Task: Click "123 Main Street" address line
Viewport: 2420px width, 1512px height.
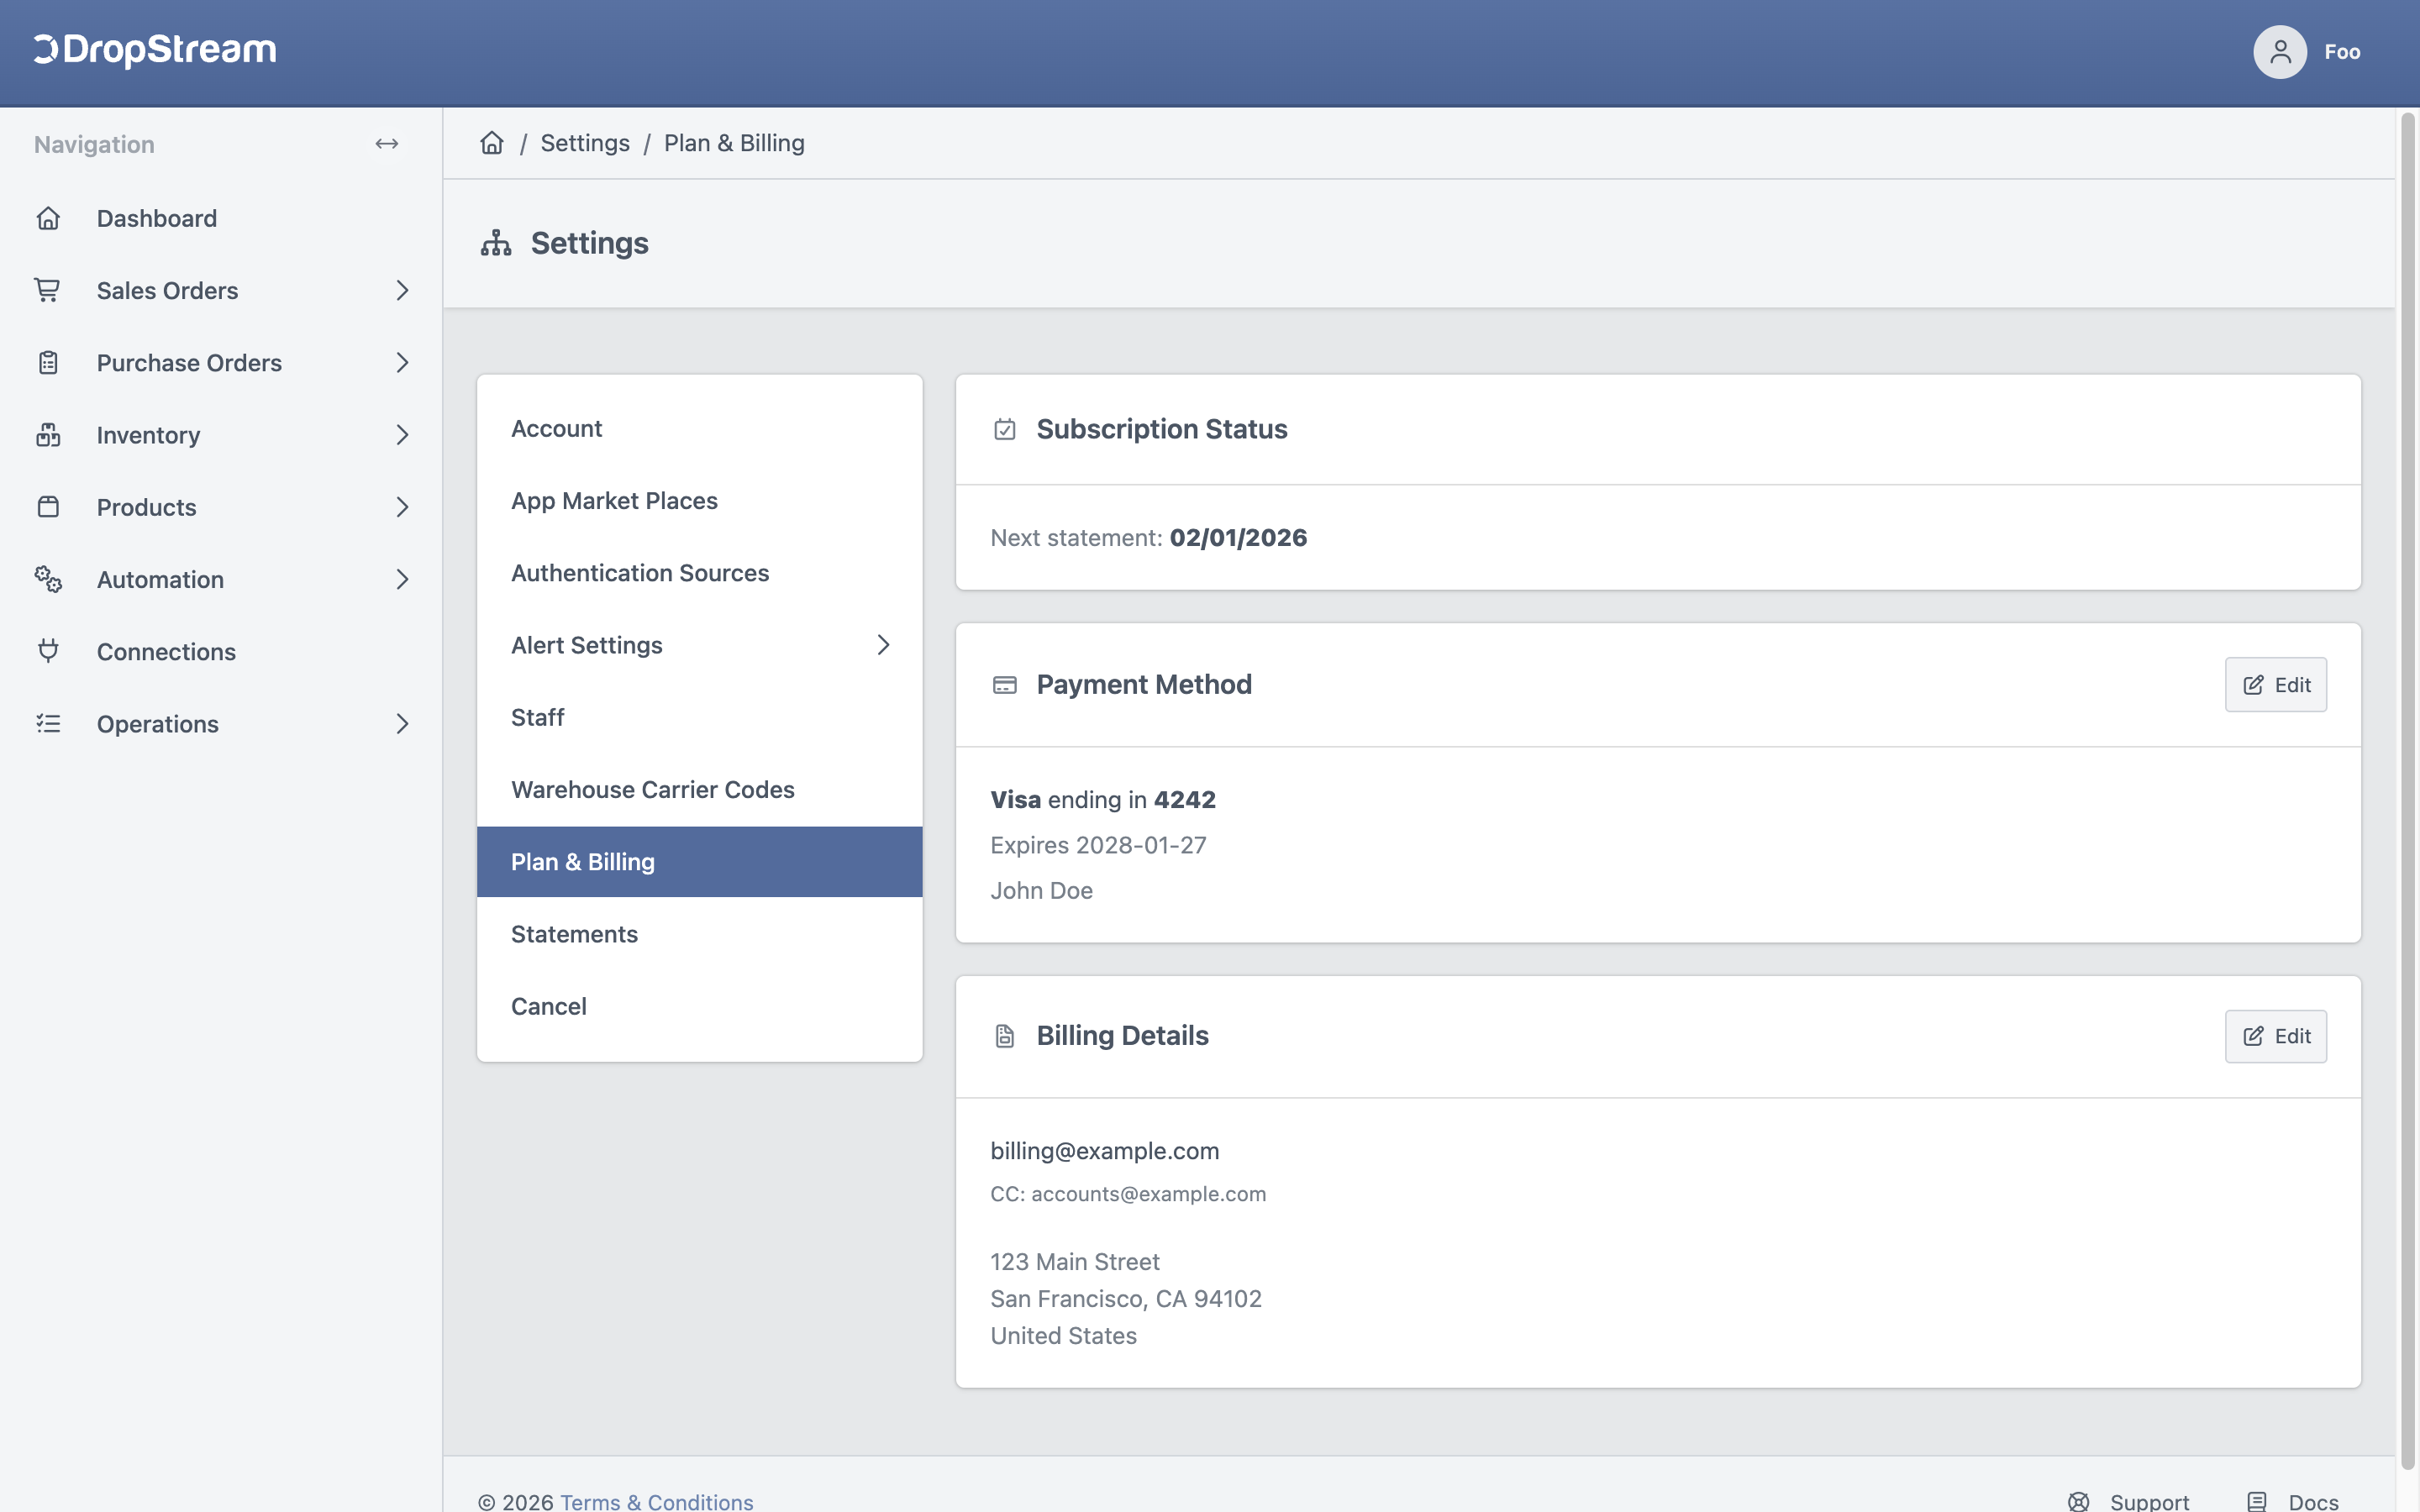Action: coord(1075,1262)
